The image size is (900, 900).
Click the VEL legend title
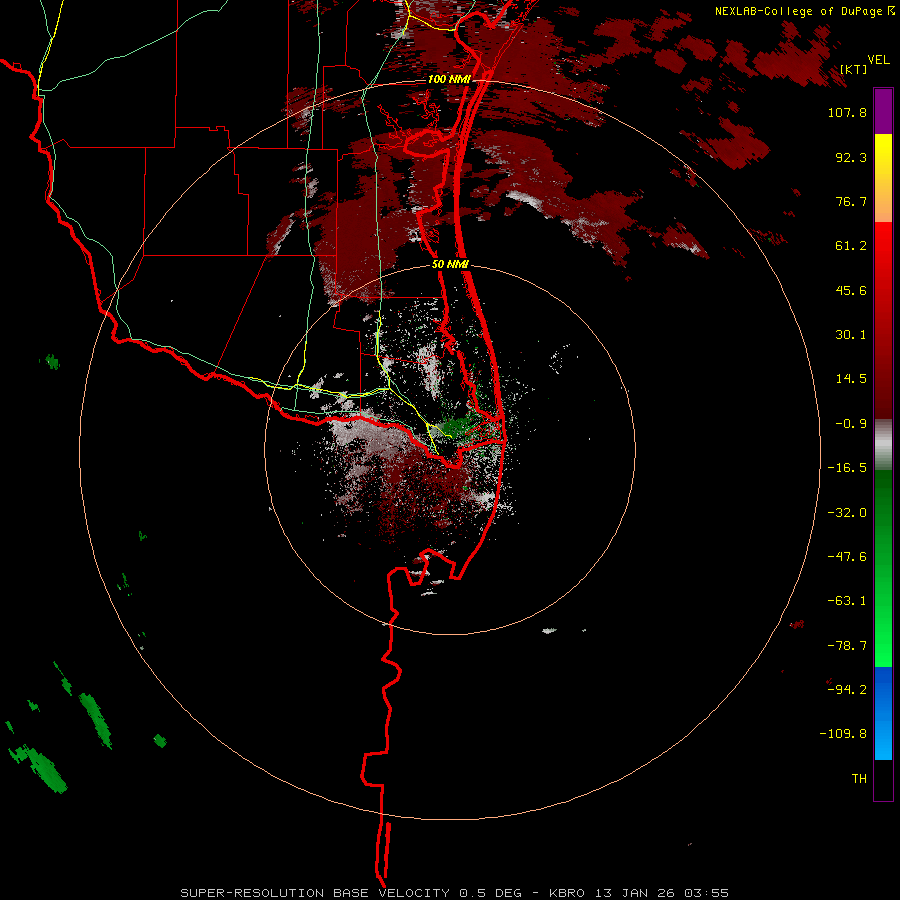[879, 60]
